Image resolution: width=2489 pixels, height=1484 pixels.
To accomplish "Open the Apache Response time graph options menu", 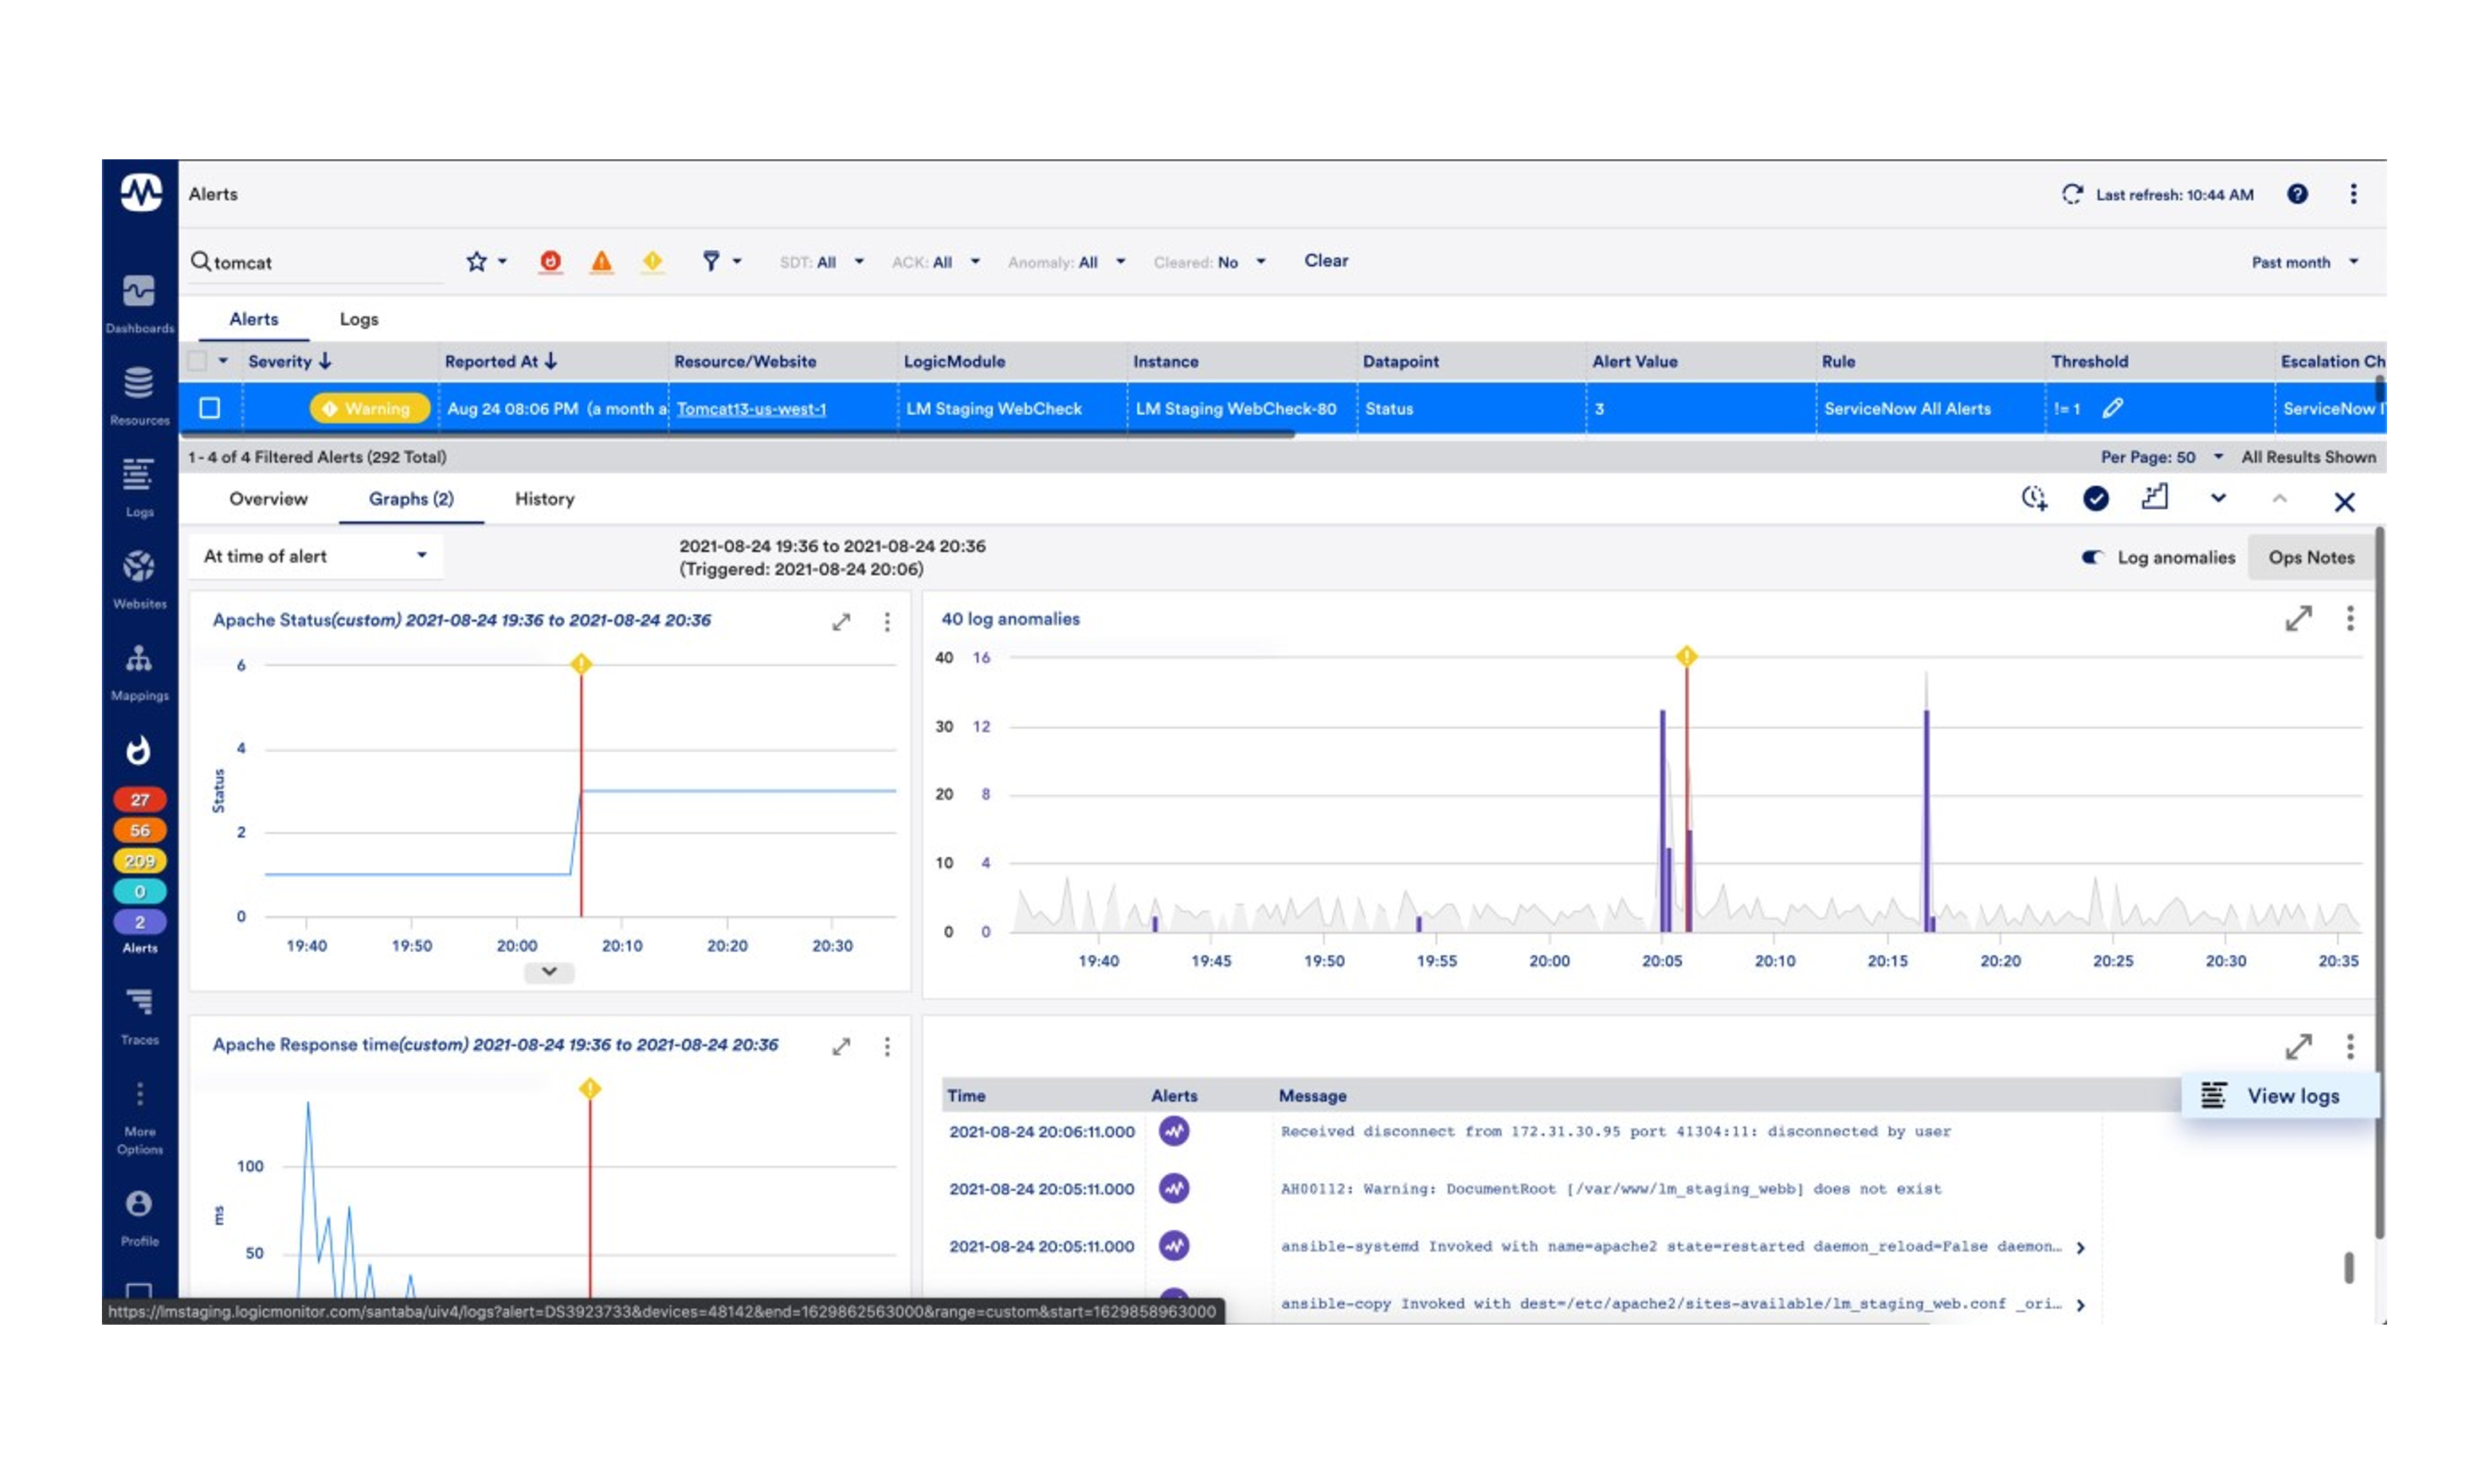I will 887,1047.
